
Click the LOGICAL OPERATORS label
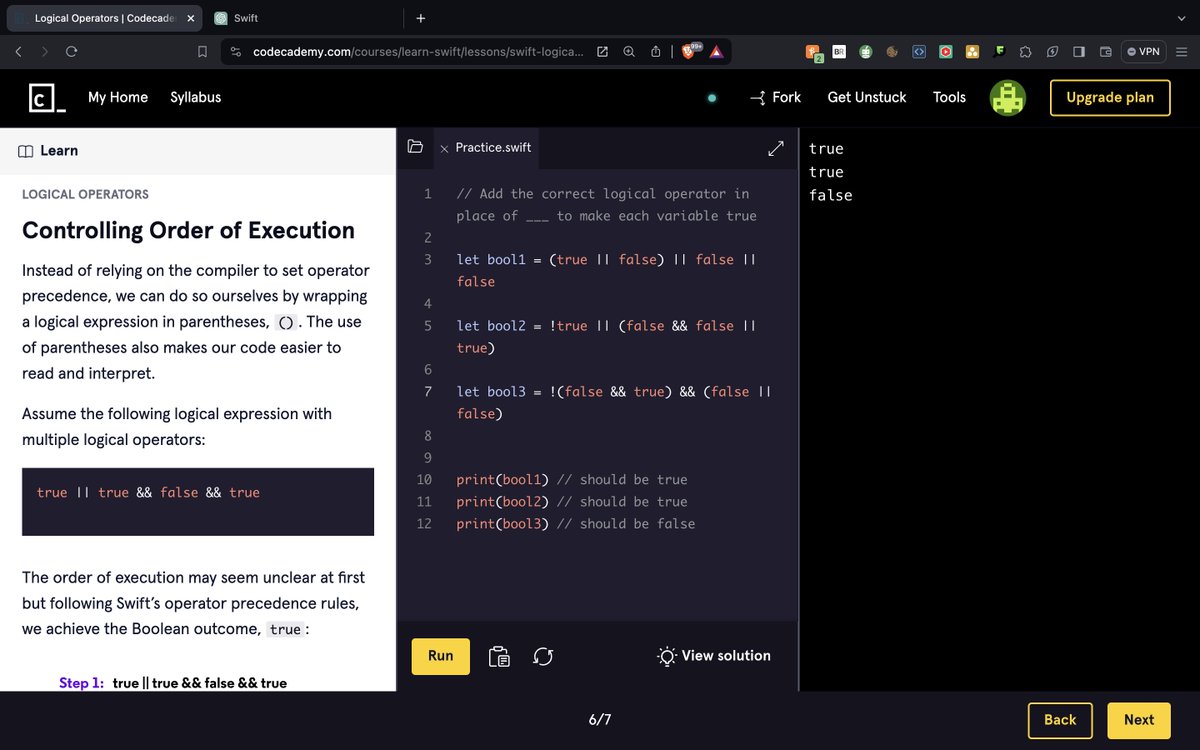click(x=85, y=194)
